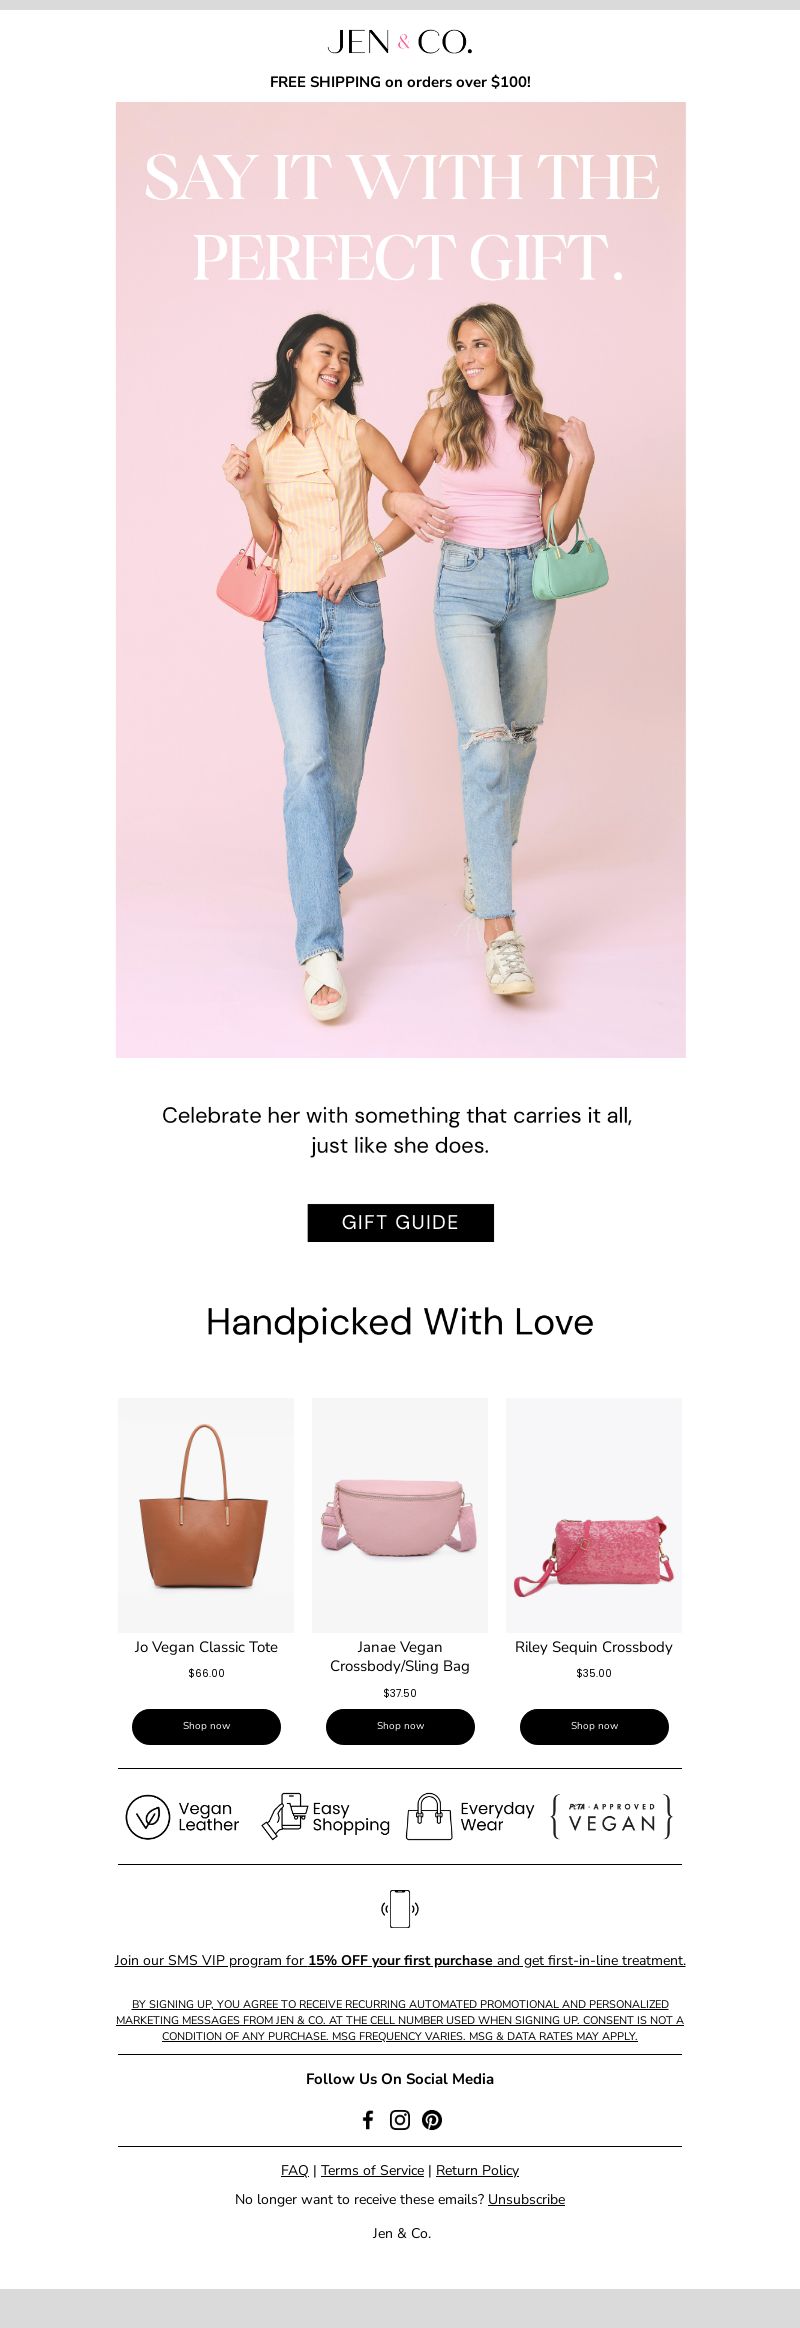Shop now for Jo Vegan Classic Tote
The height and width of the screenshot is (2328, 800).
click(206, 1726)
